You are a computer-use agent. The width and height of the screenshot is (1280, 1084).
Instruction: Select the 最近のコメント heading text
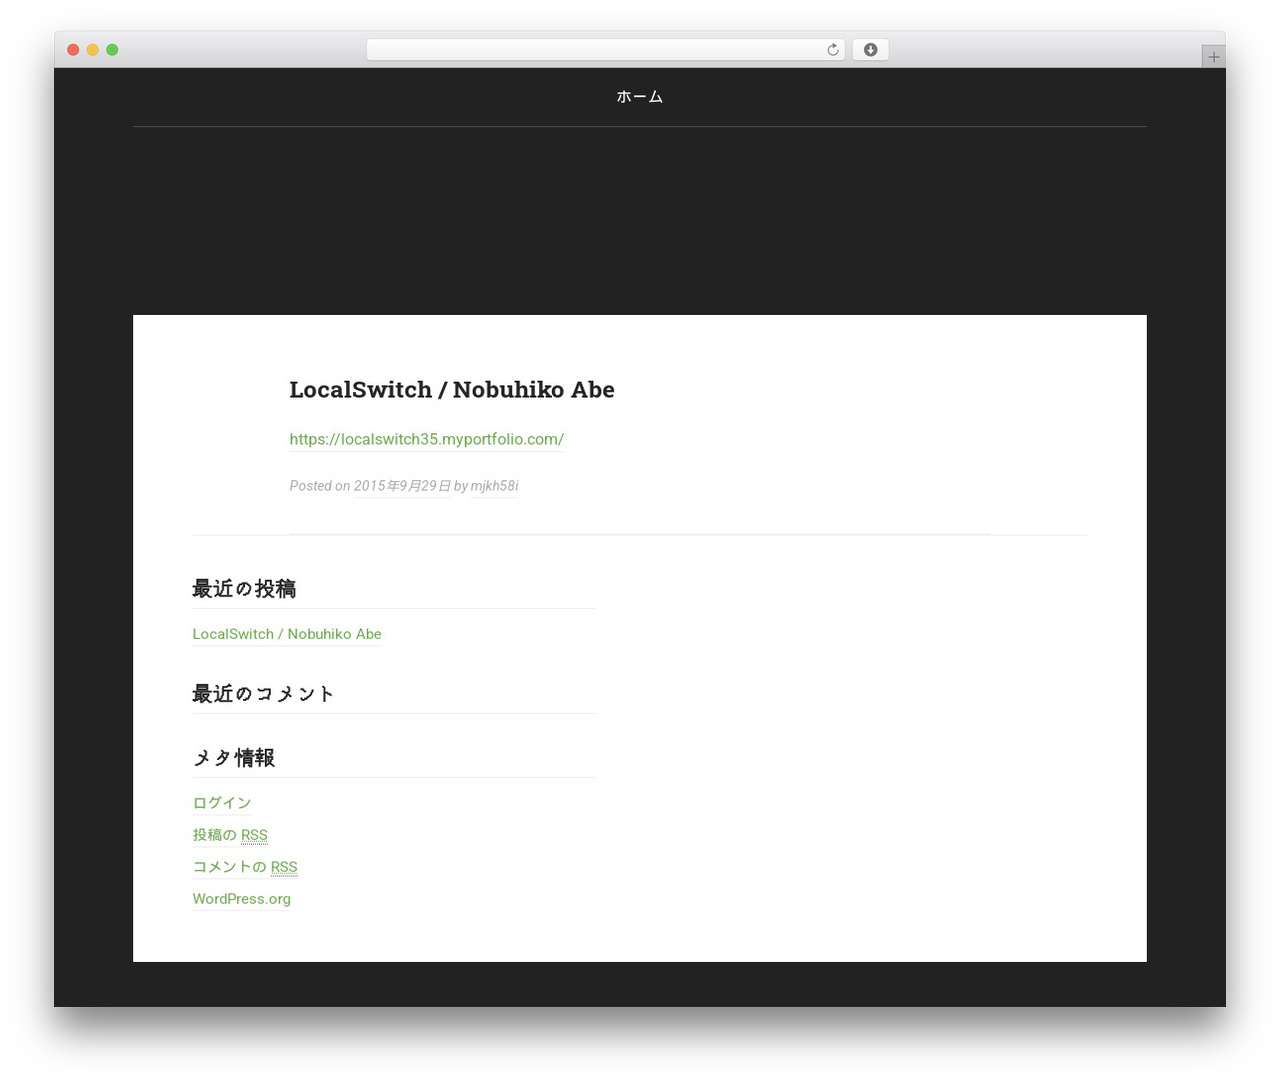click(x=263, y=694)
